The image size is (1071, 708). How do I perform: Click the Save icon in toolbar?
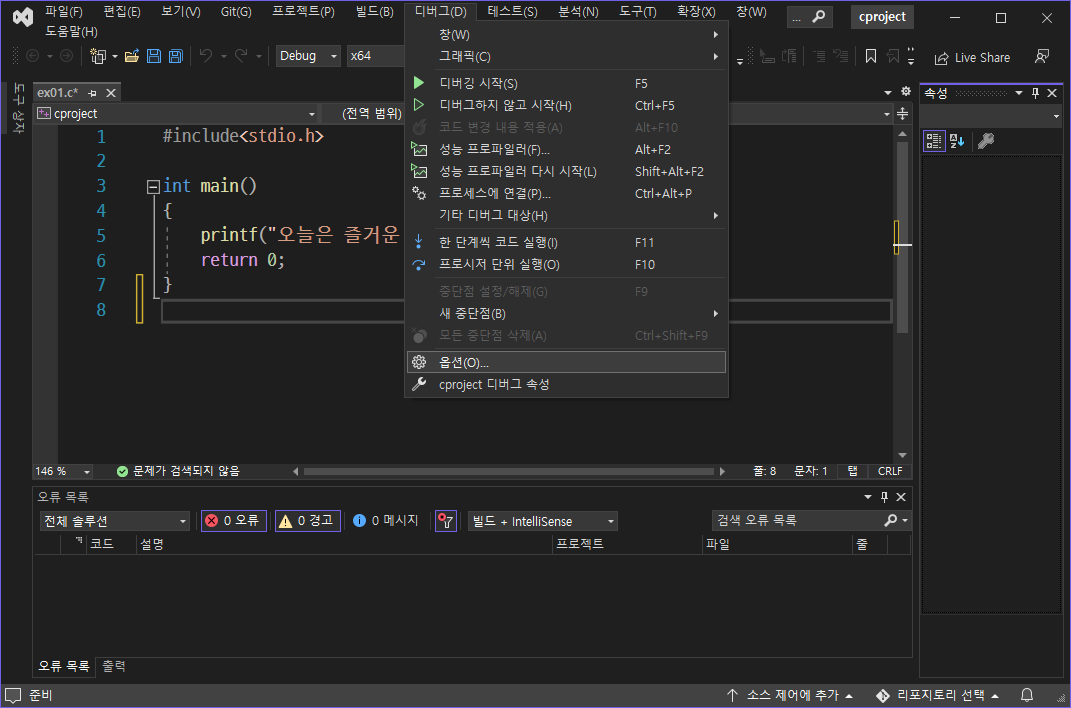154,56
